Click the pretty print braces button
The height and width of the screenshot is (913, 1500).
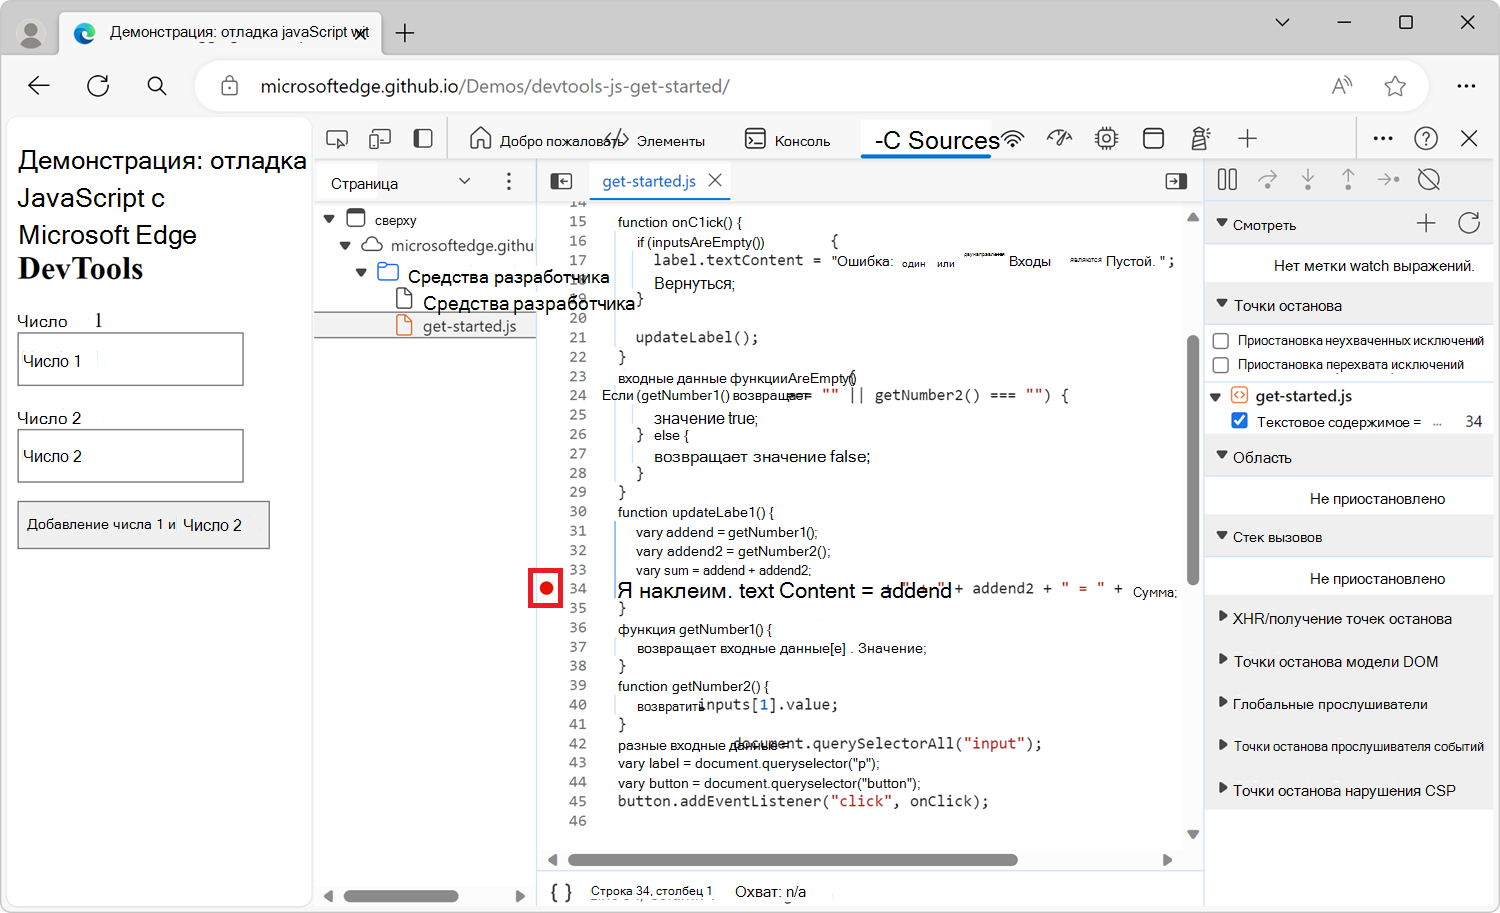tap(562, 892)
